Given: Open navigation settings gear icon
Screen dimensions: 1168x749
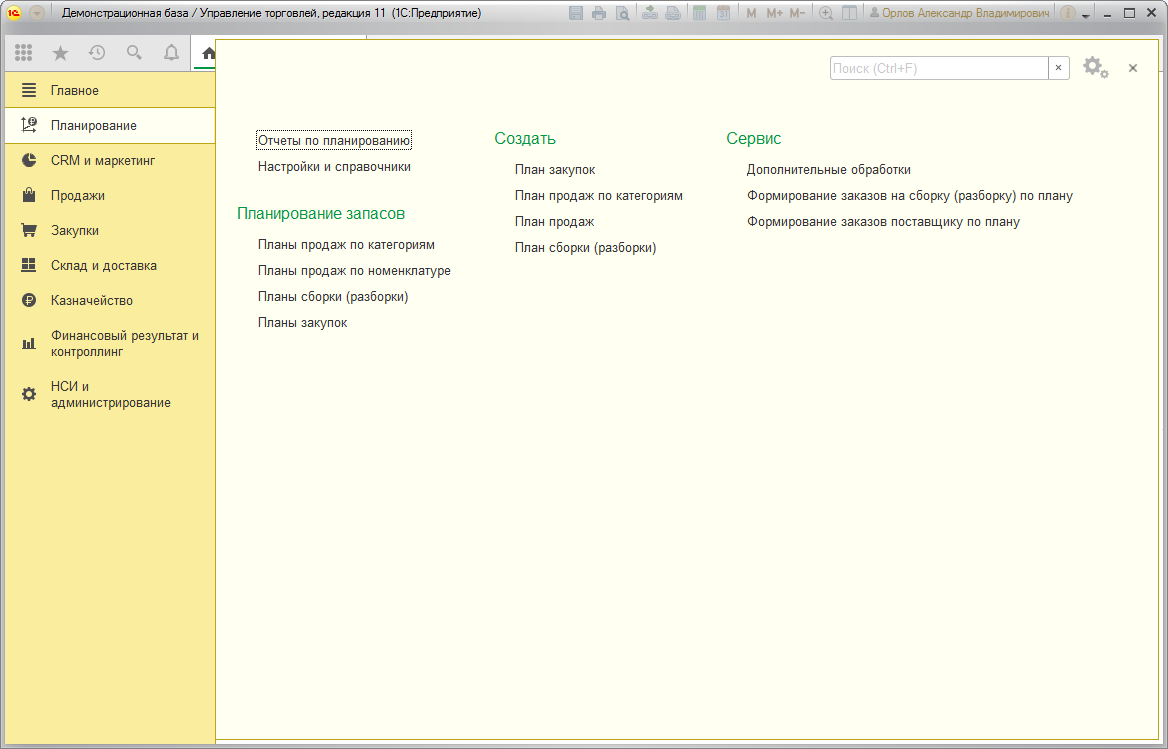Looking at the screenshot, I should coord(1095,68).
